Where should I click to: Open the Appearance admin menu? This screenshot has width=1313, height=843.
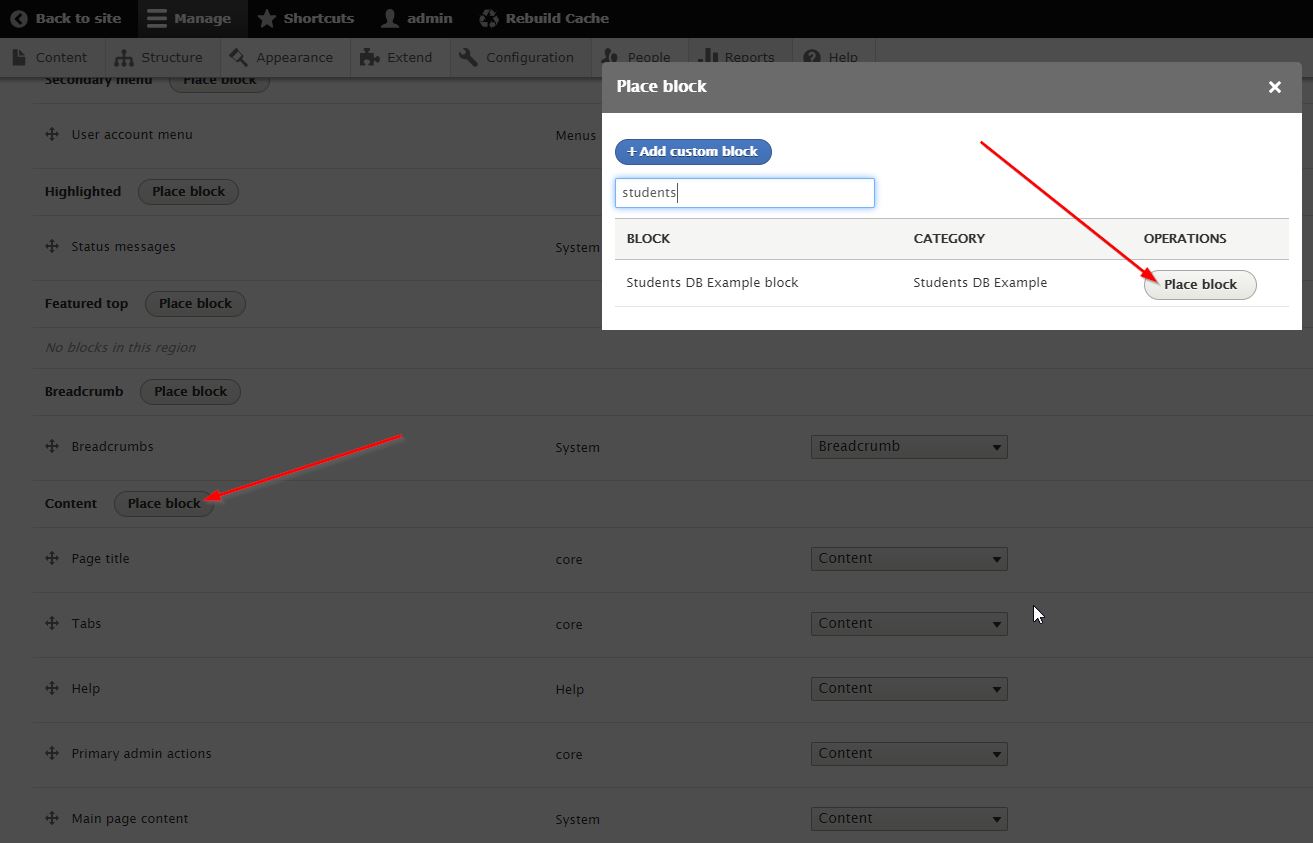(x=281, y=57)
